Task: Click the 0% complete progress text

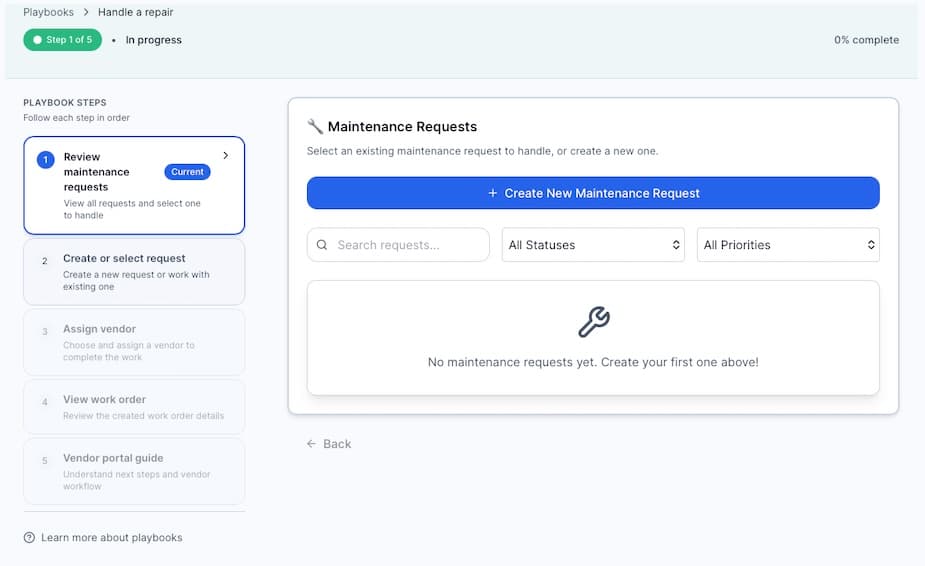Action: click(x=867, y=40)
